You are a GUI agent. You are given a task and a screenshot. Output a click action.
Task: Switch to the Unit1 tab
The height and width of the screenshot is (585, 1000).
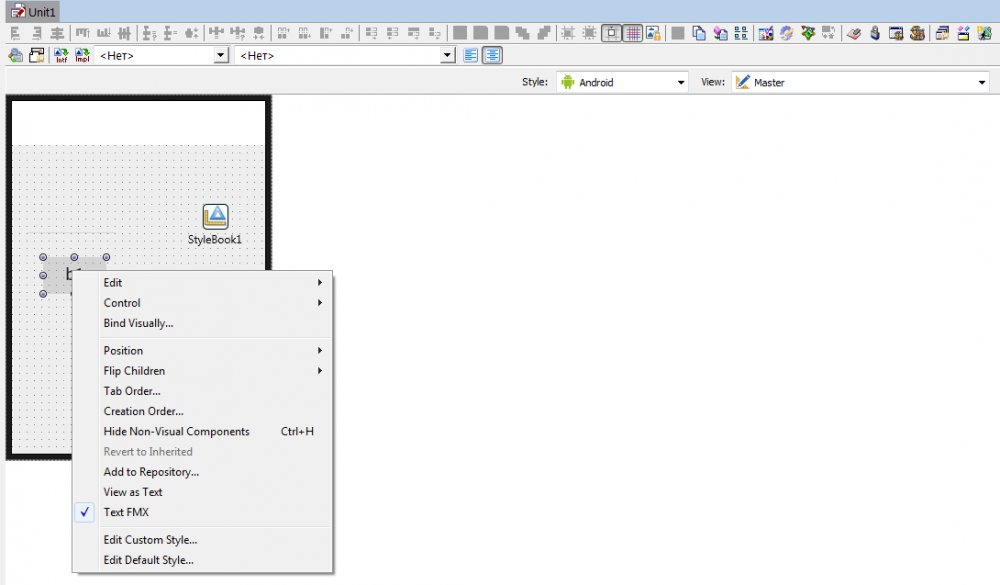pos(33,12)
